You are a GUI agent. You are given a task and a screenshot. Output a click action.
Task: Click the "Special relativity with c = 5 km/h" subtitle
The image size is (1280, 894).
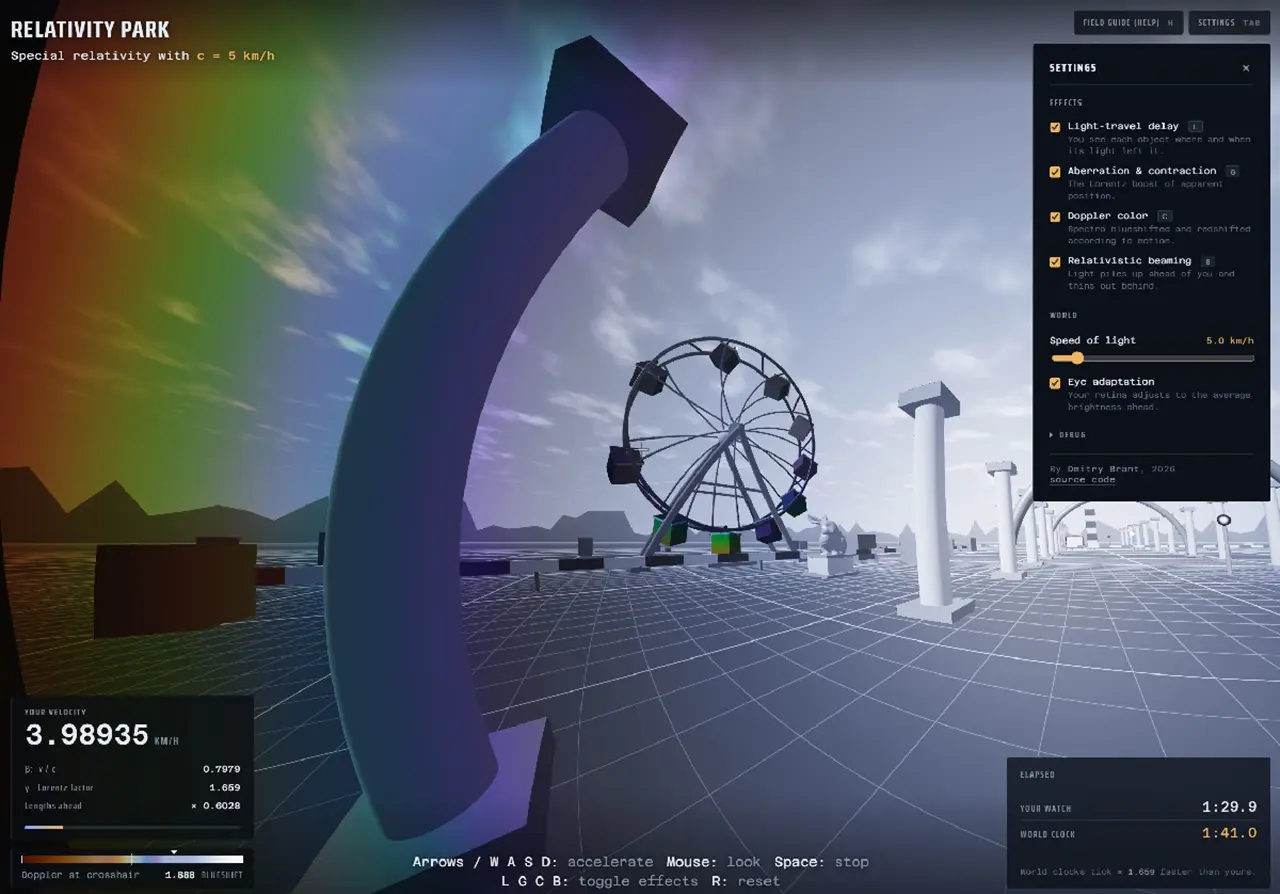tap(143, 56)
